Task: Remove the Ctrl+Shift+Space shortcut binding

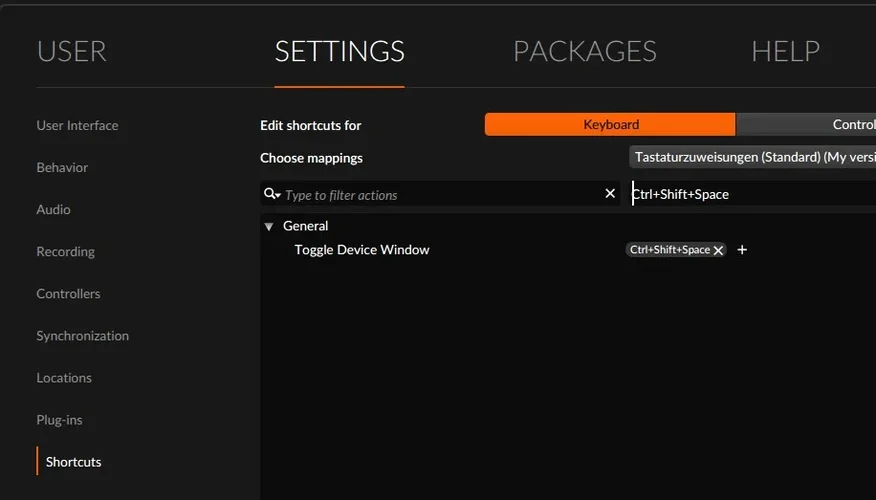Action: (x=718, y=250)
